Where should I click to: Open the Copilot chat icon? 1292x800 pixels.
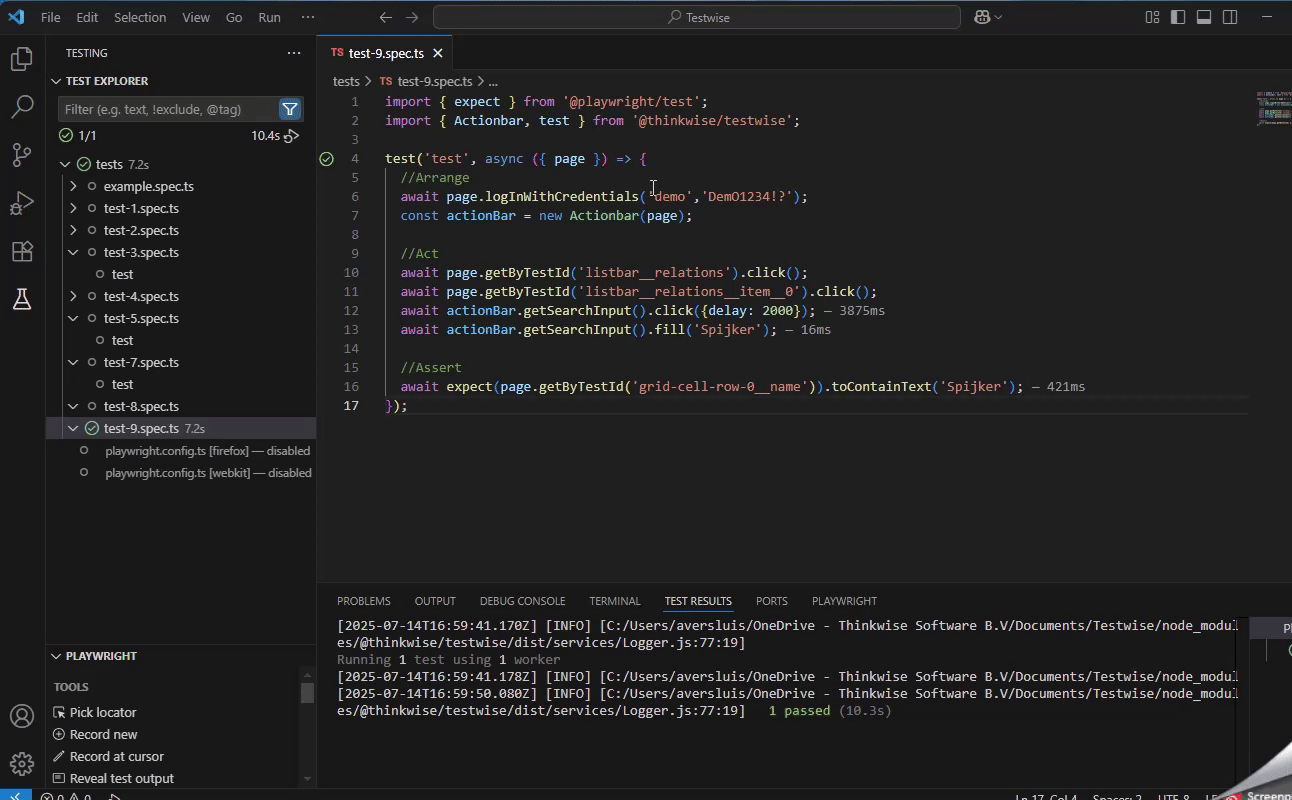[x=982, y=17]
